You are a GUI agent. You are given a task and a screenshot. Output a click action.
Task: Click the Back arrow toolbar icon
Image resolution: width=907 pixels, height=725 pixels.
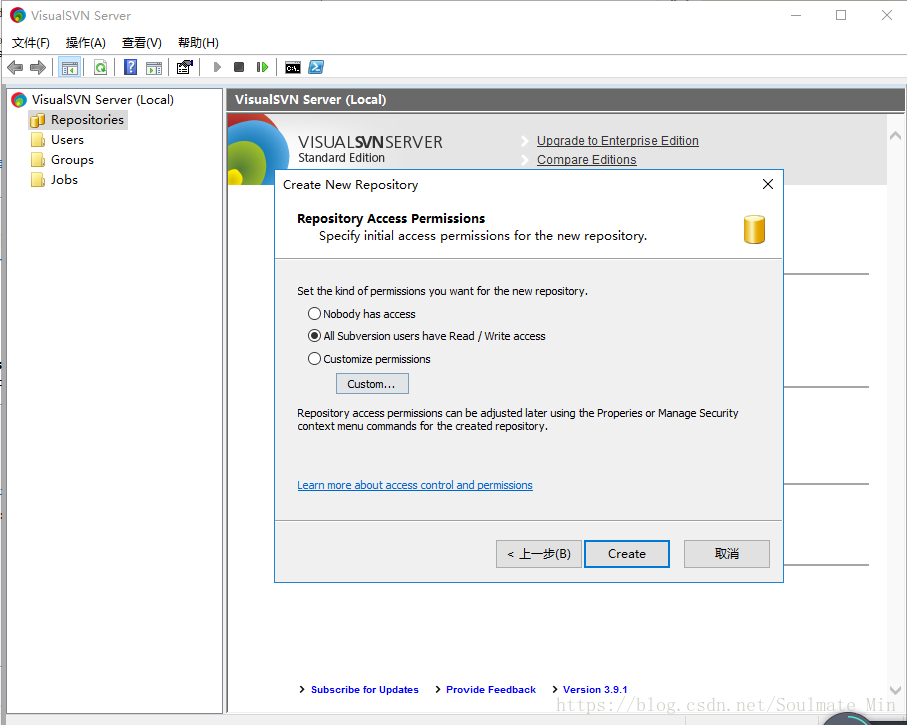(15, 68)
